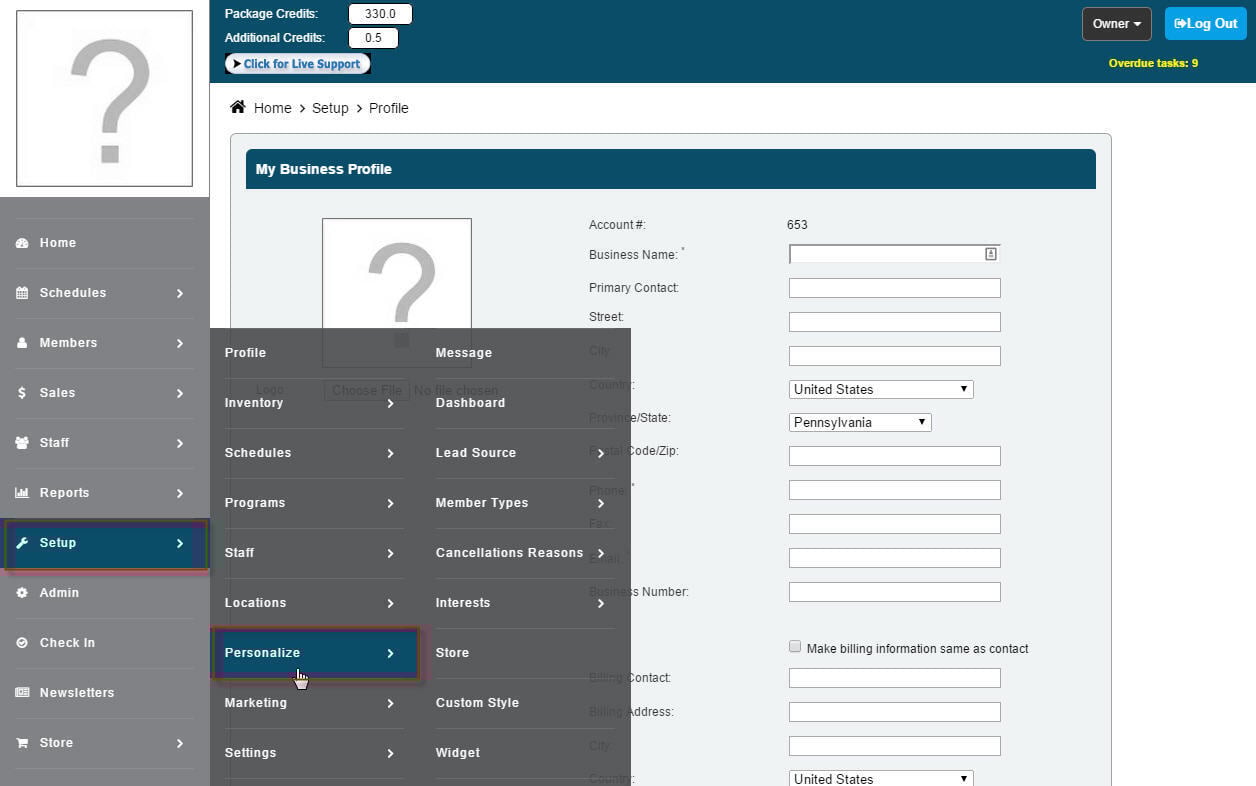The width and height of the screenshot is (1256, 786).
Task: Choose Widget from the Personalize submenu
Action: click(x=458, y=753)
